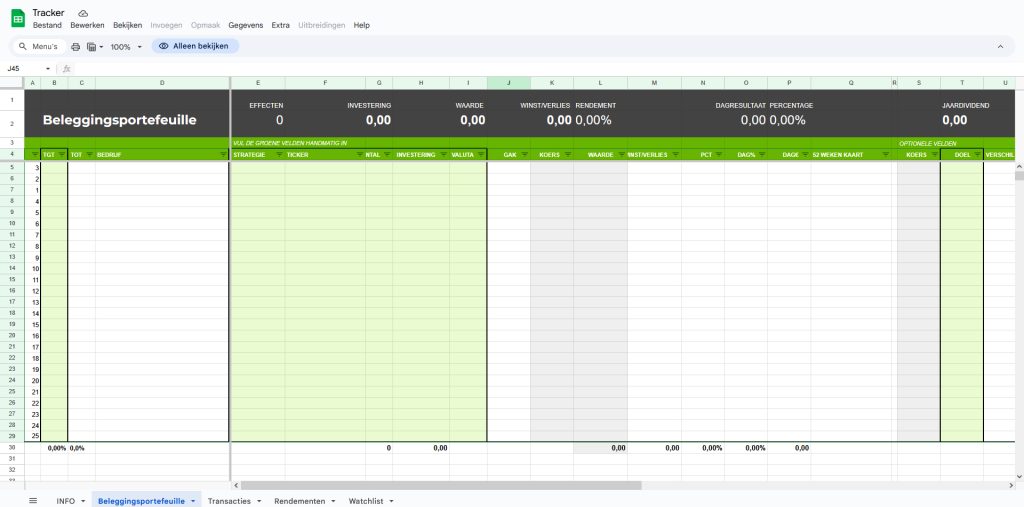
Task: Click the filter icon in TGT header
Action: (62, 155)
